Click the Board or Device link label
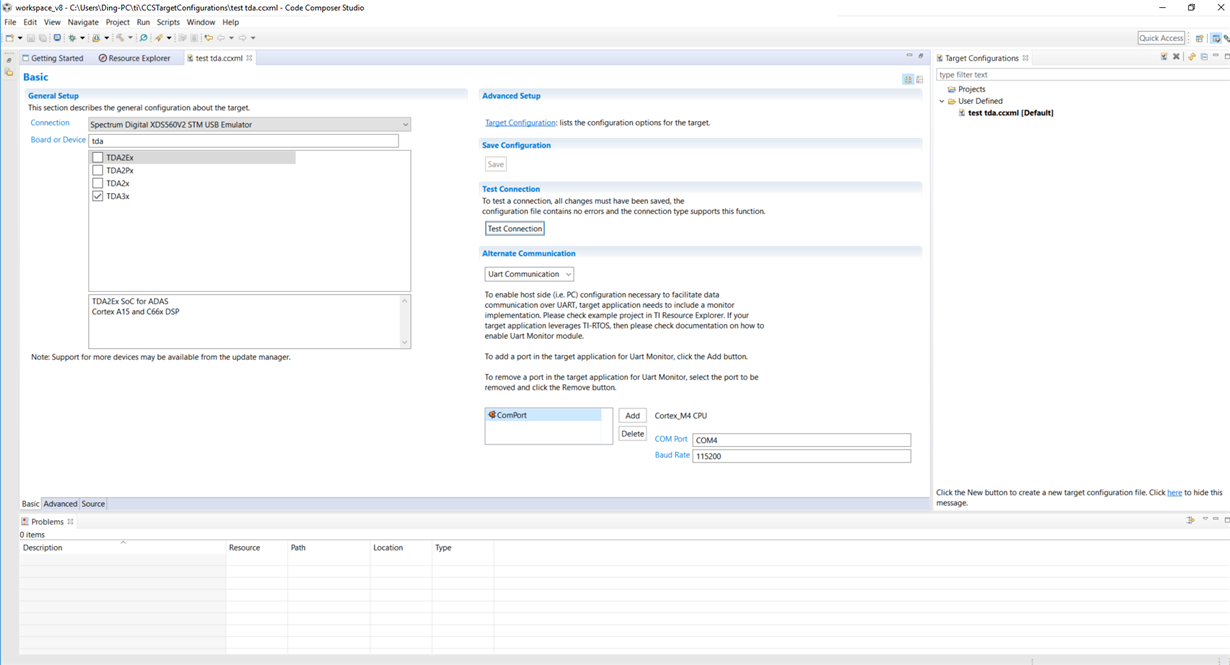Image resolution: width=1230 pixels, height=665 pixels. [x=58, y=140]
